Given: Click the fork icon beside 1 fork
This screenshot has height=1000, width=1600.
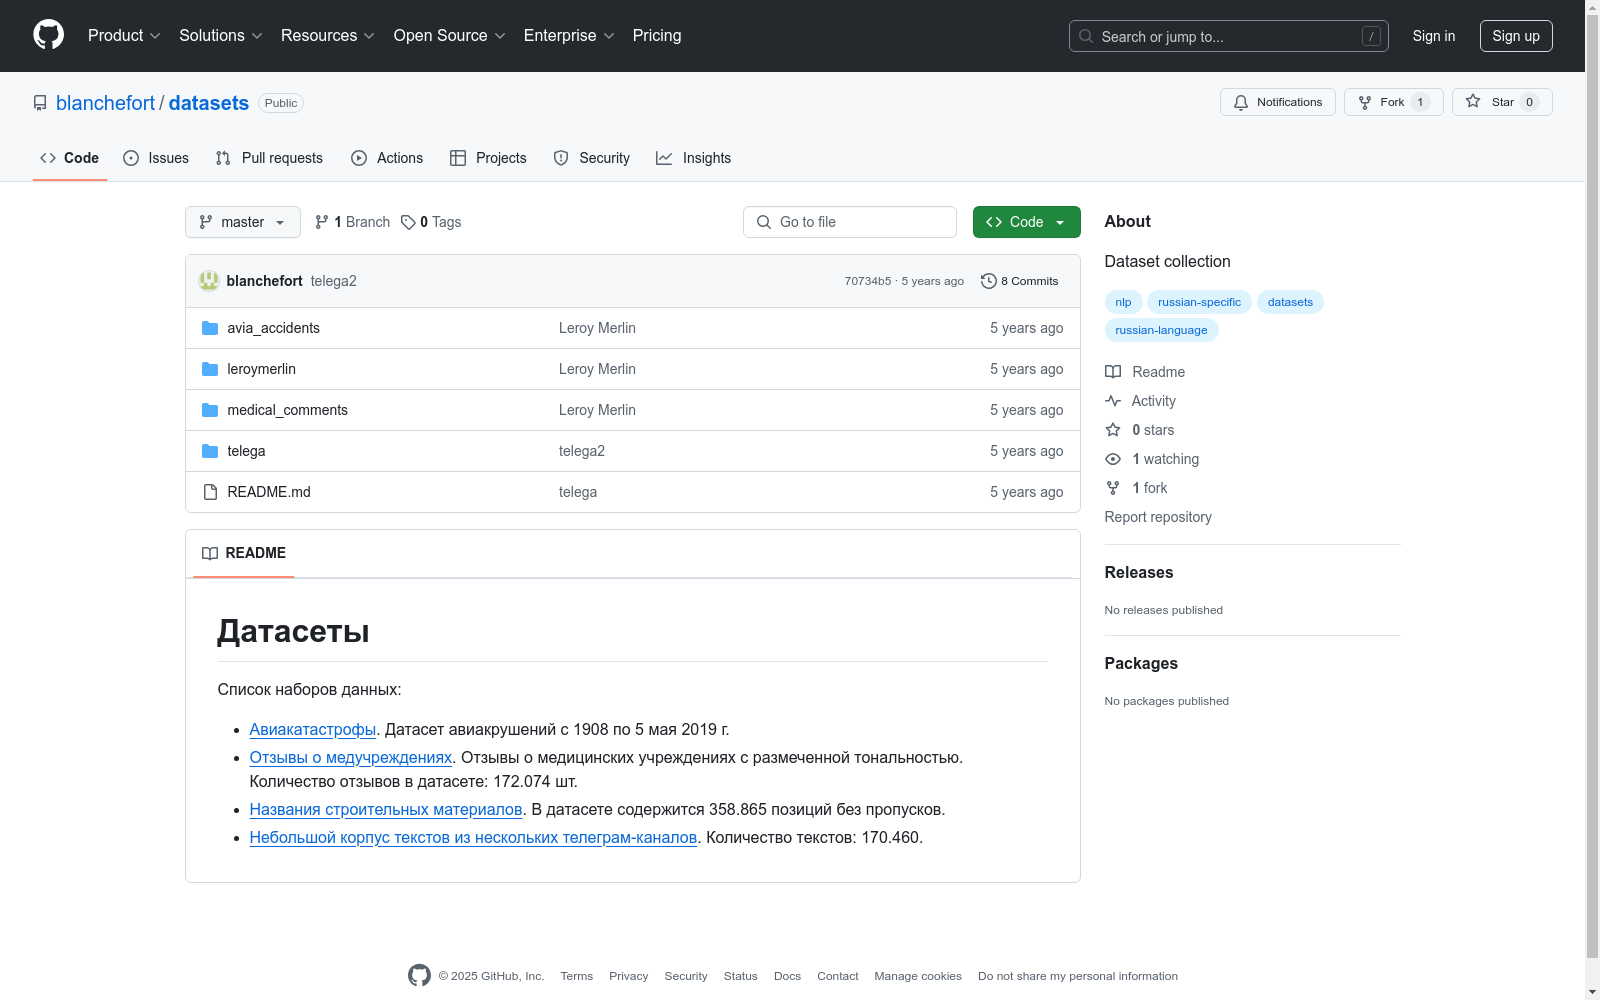Looking at the screenshot, I should [x=1113, y=488].
